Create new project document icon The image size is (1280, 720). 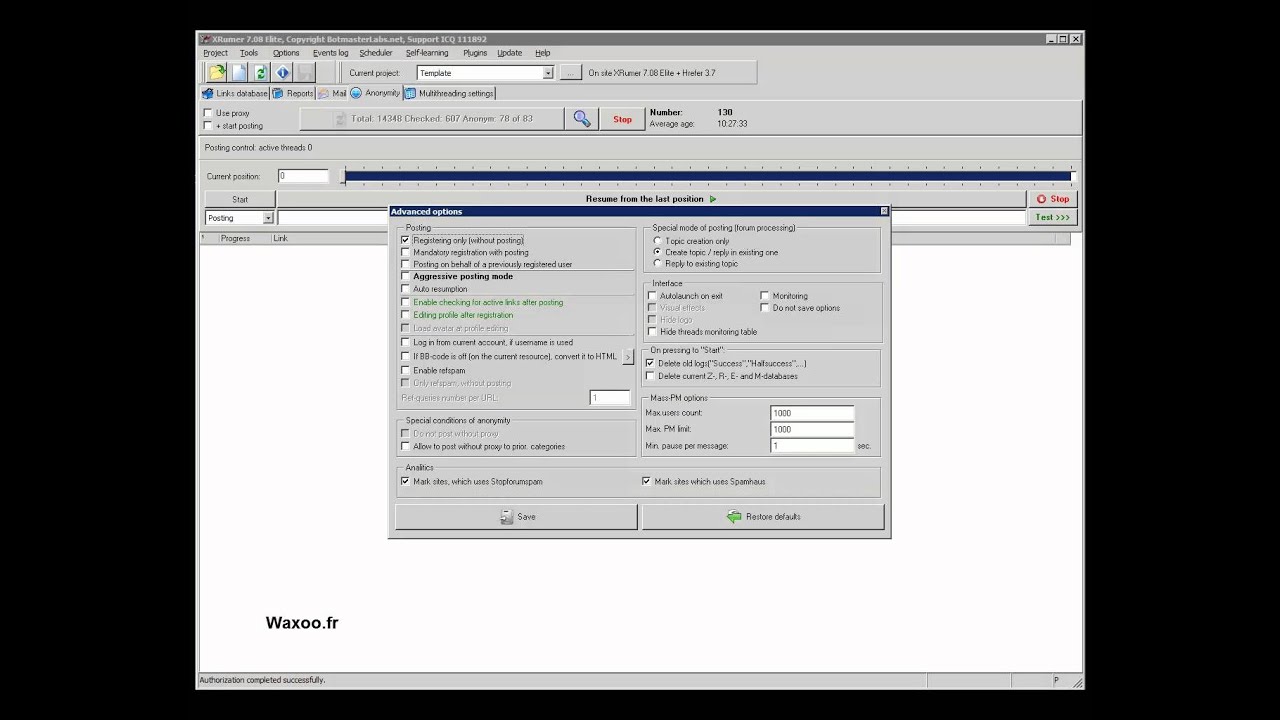(239, 72)
